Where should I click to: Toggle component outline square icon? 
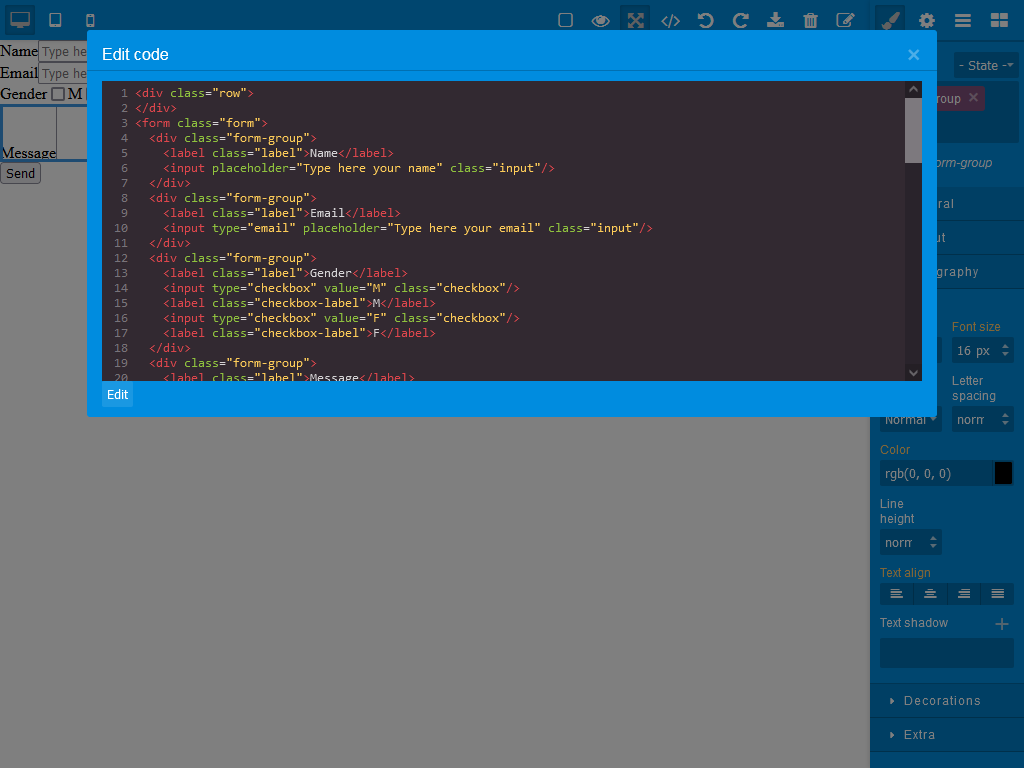click(x=566, y=21)
